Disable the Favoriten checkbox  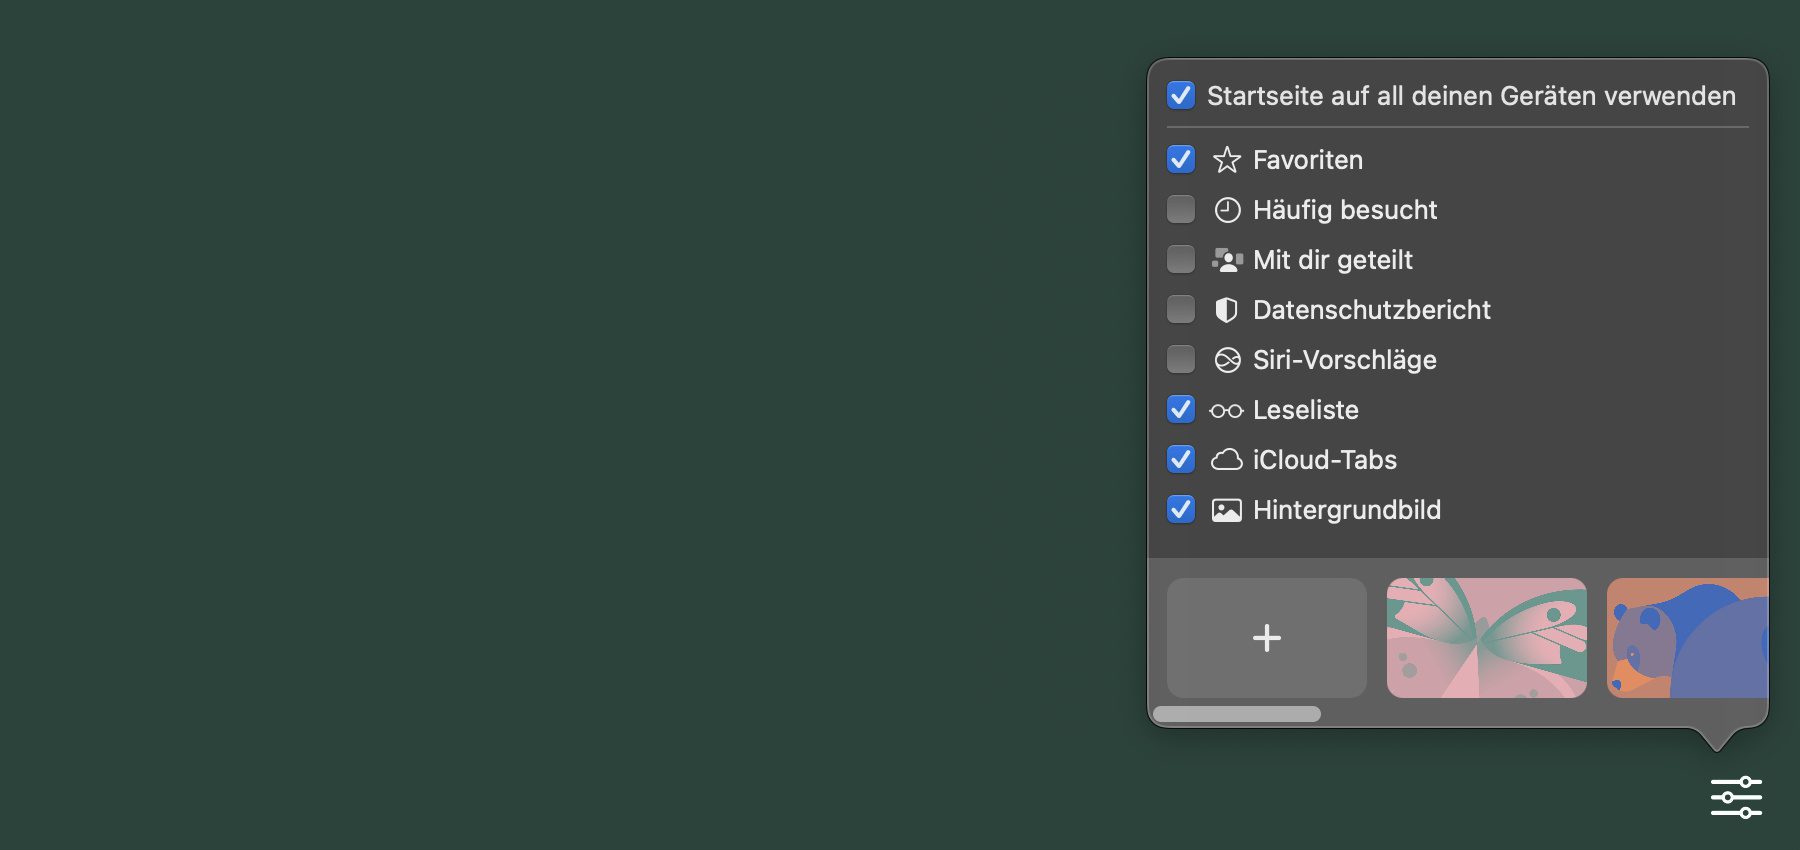click(1181, 160)
